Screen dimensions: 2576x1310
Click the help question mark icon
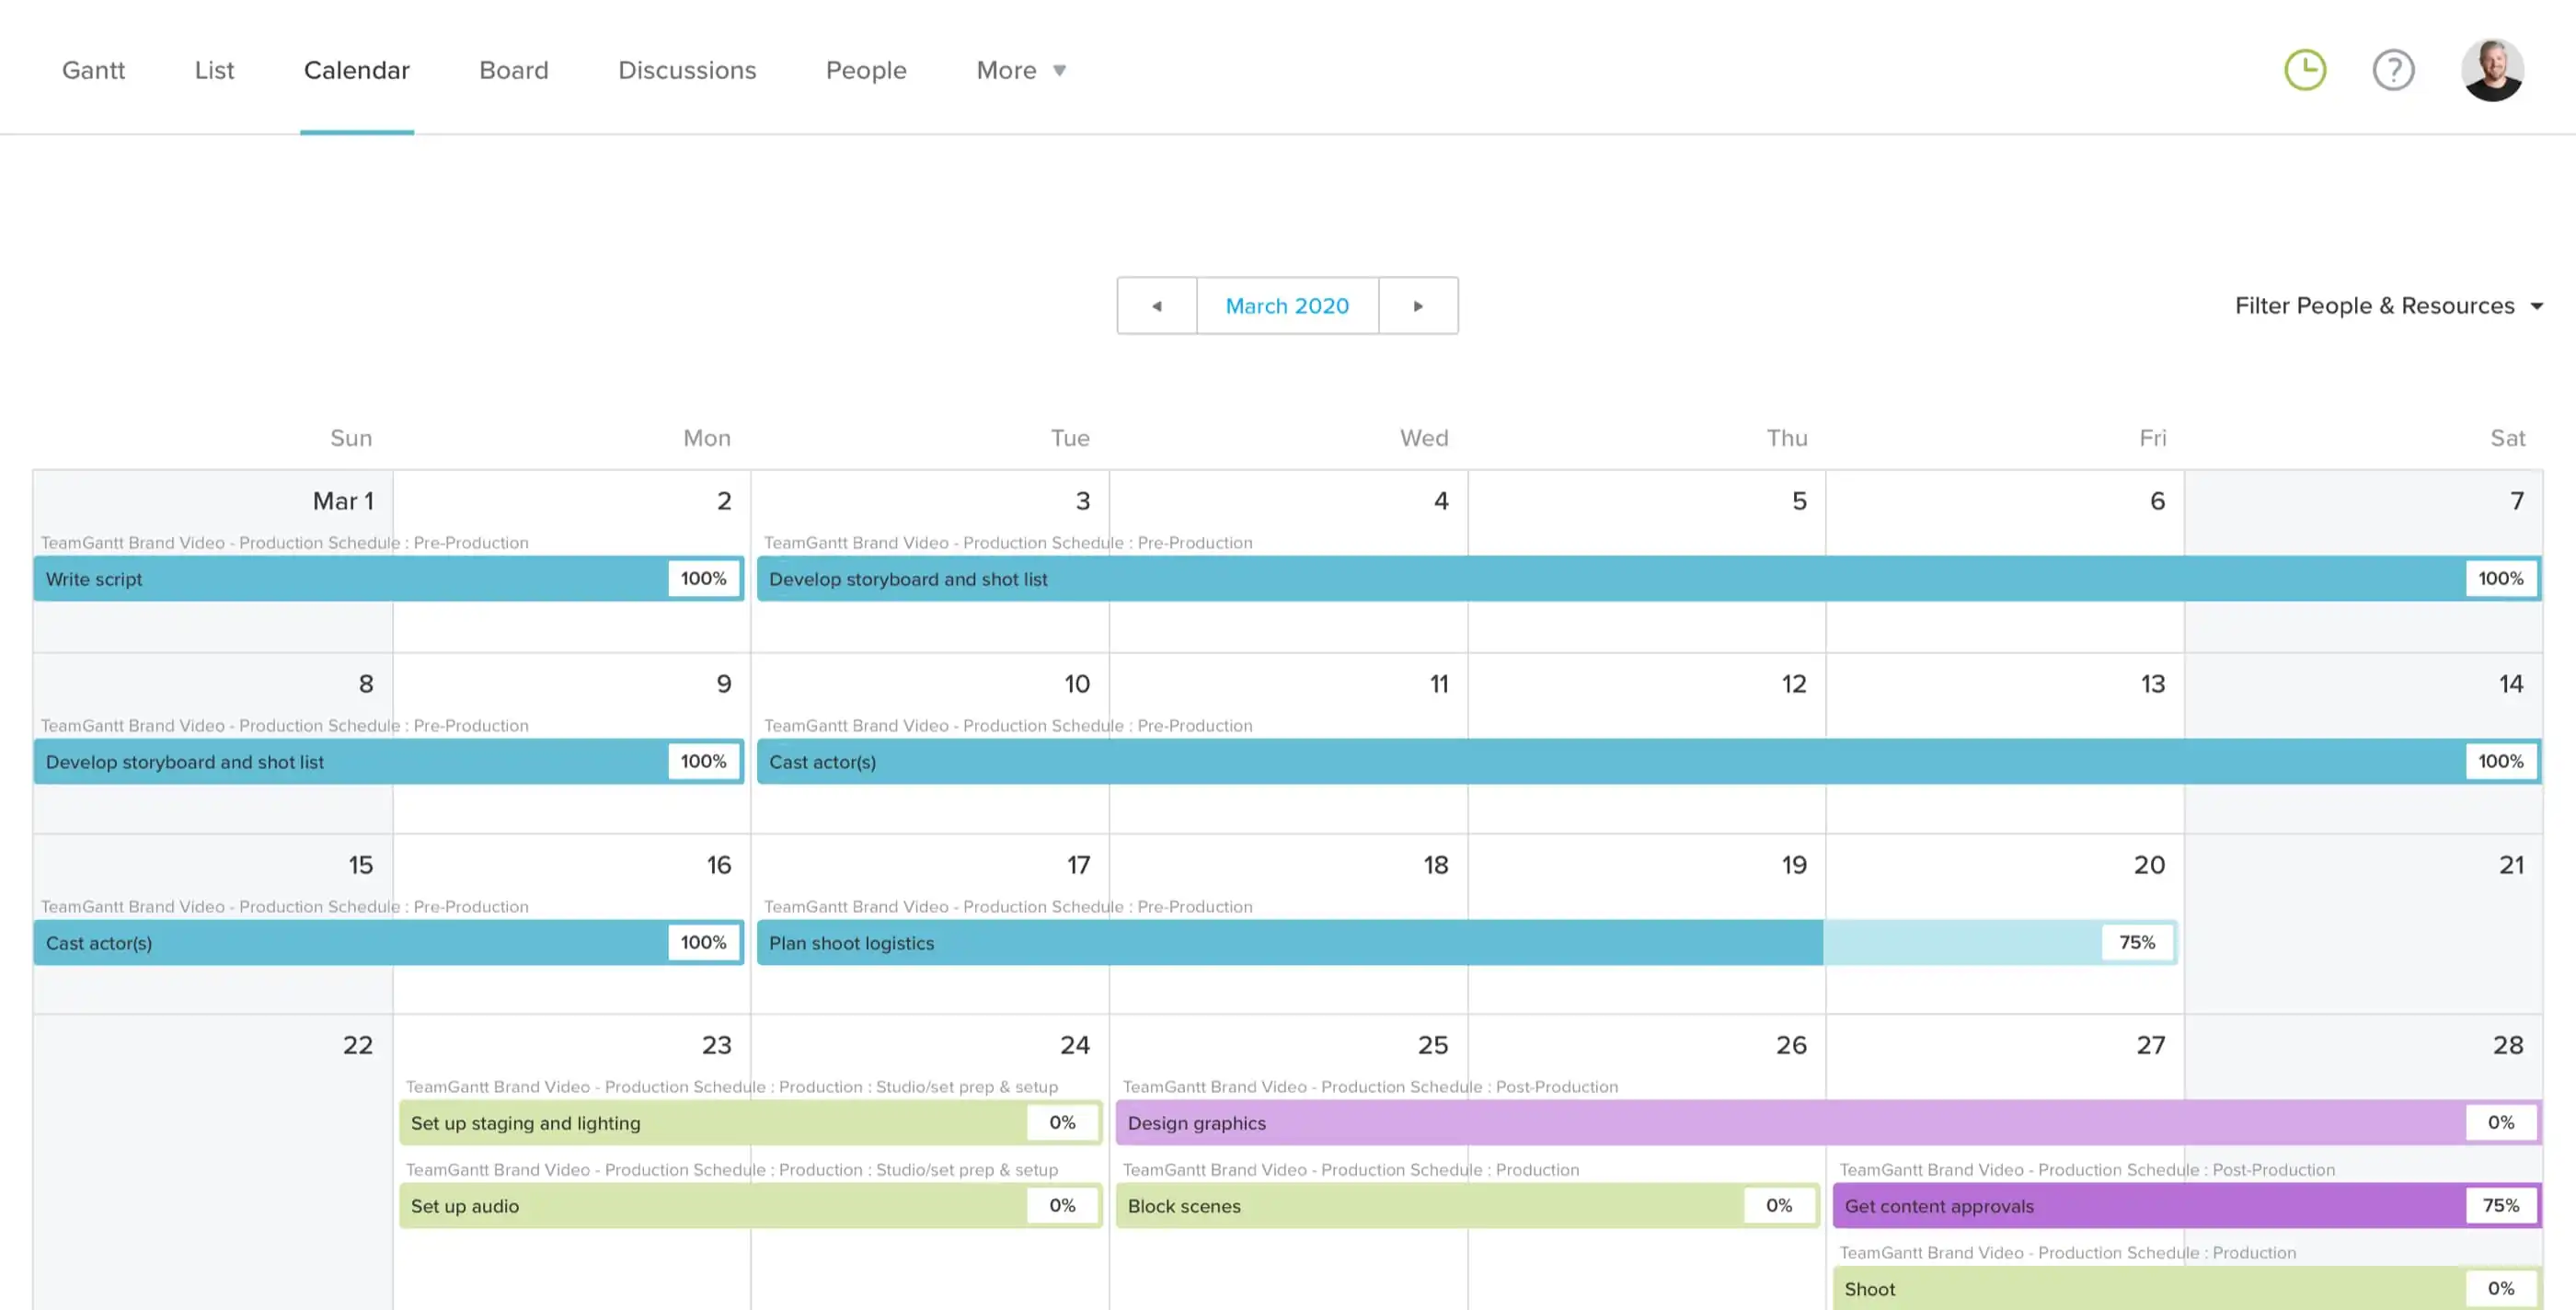click(x=2394, y=68)
